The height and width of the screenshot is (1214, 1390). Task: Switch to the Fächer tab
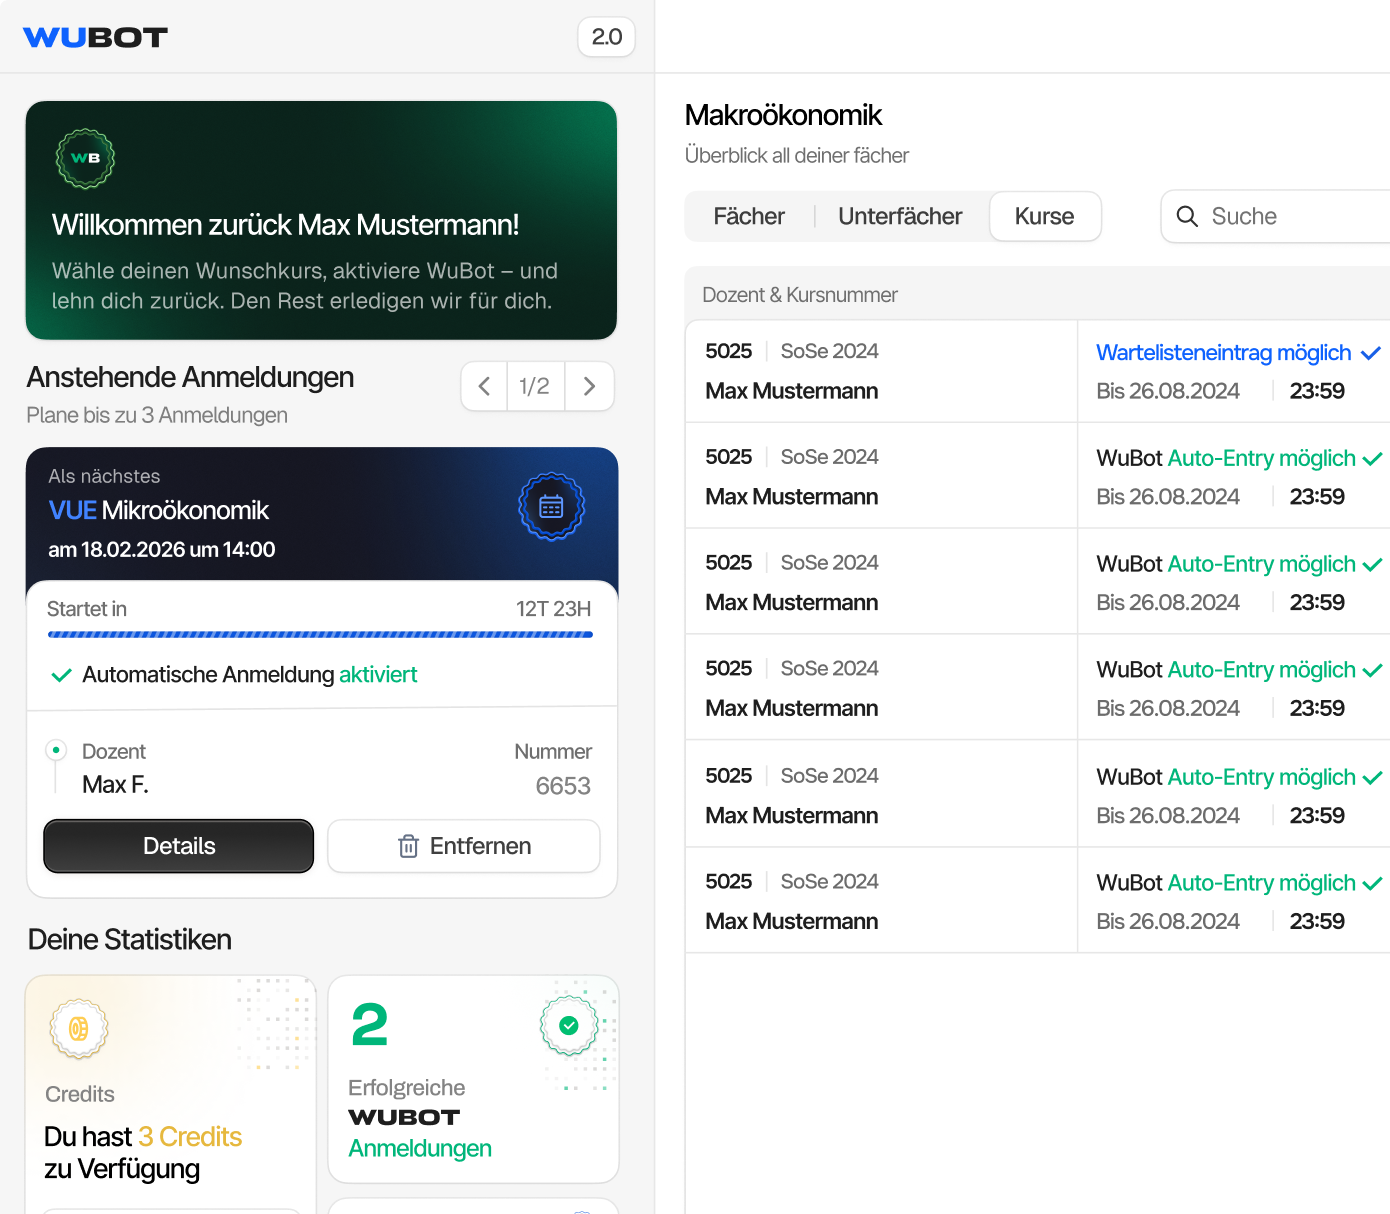pyautogui.click(x=749, y=216)
